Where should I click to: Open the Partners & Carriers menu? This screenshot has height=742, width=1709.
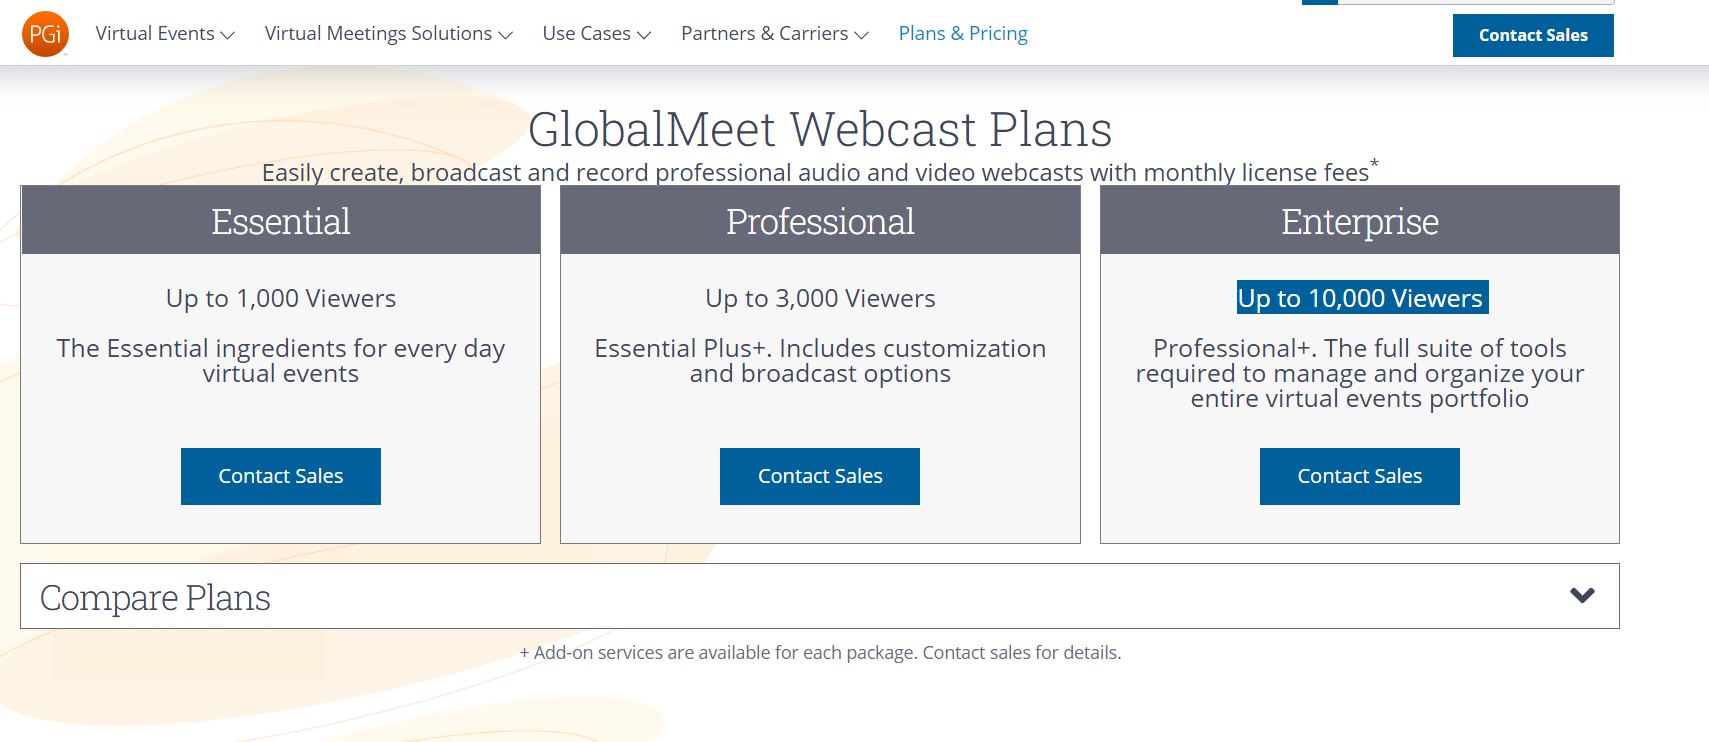(x=775, y=34)
